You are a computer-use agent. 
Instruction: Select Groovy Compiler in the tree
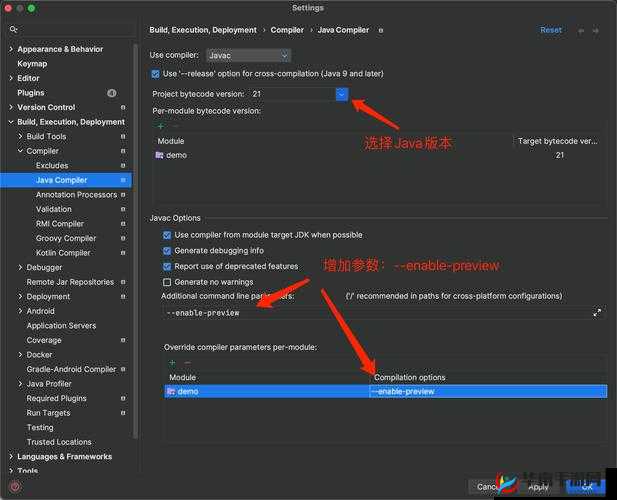pos(66,238)
